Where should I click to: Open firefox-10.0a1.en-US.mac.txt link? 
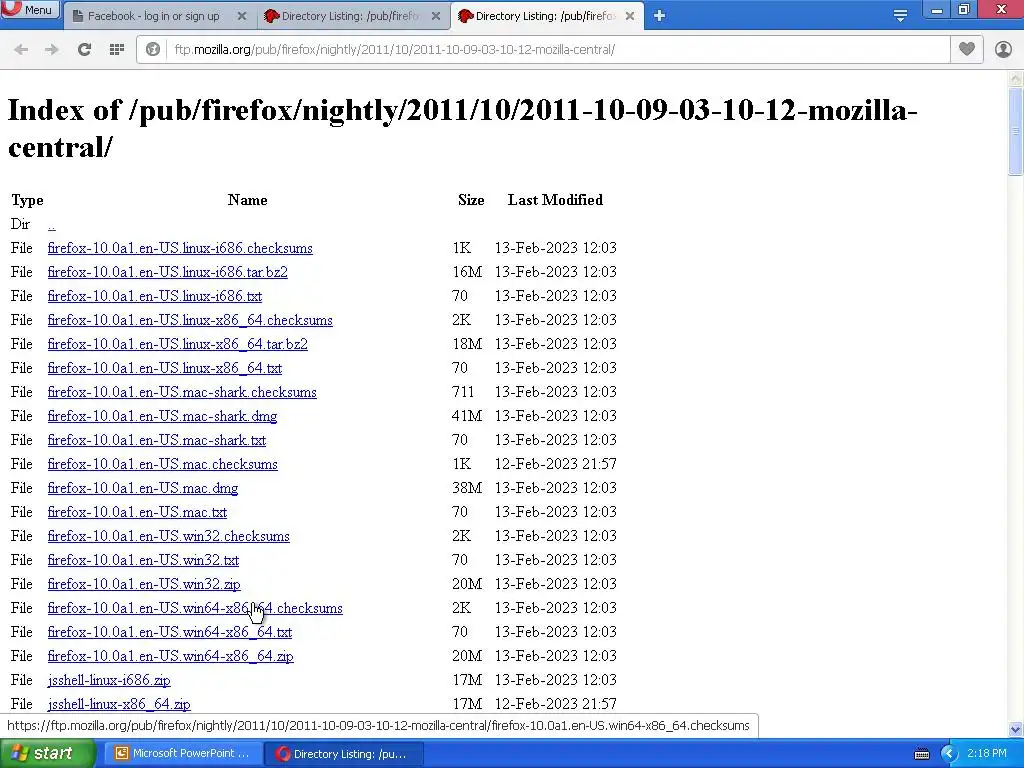tap(137, 513)
